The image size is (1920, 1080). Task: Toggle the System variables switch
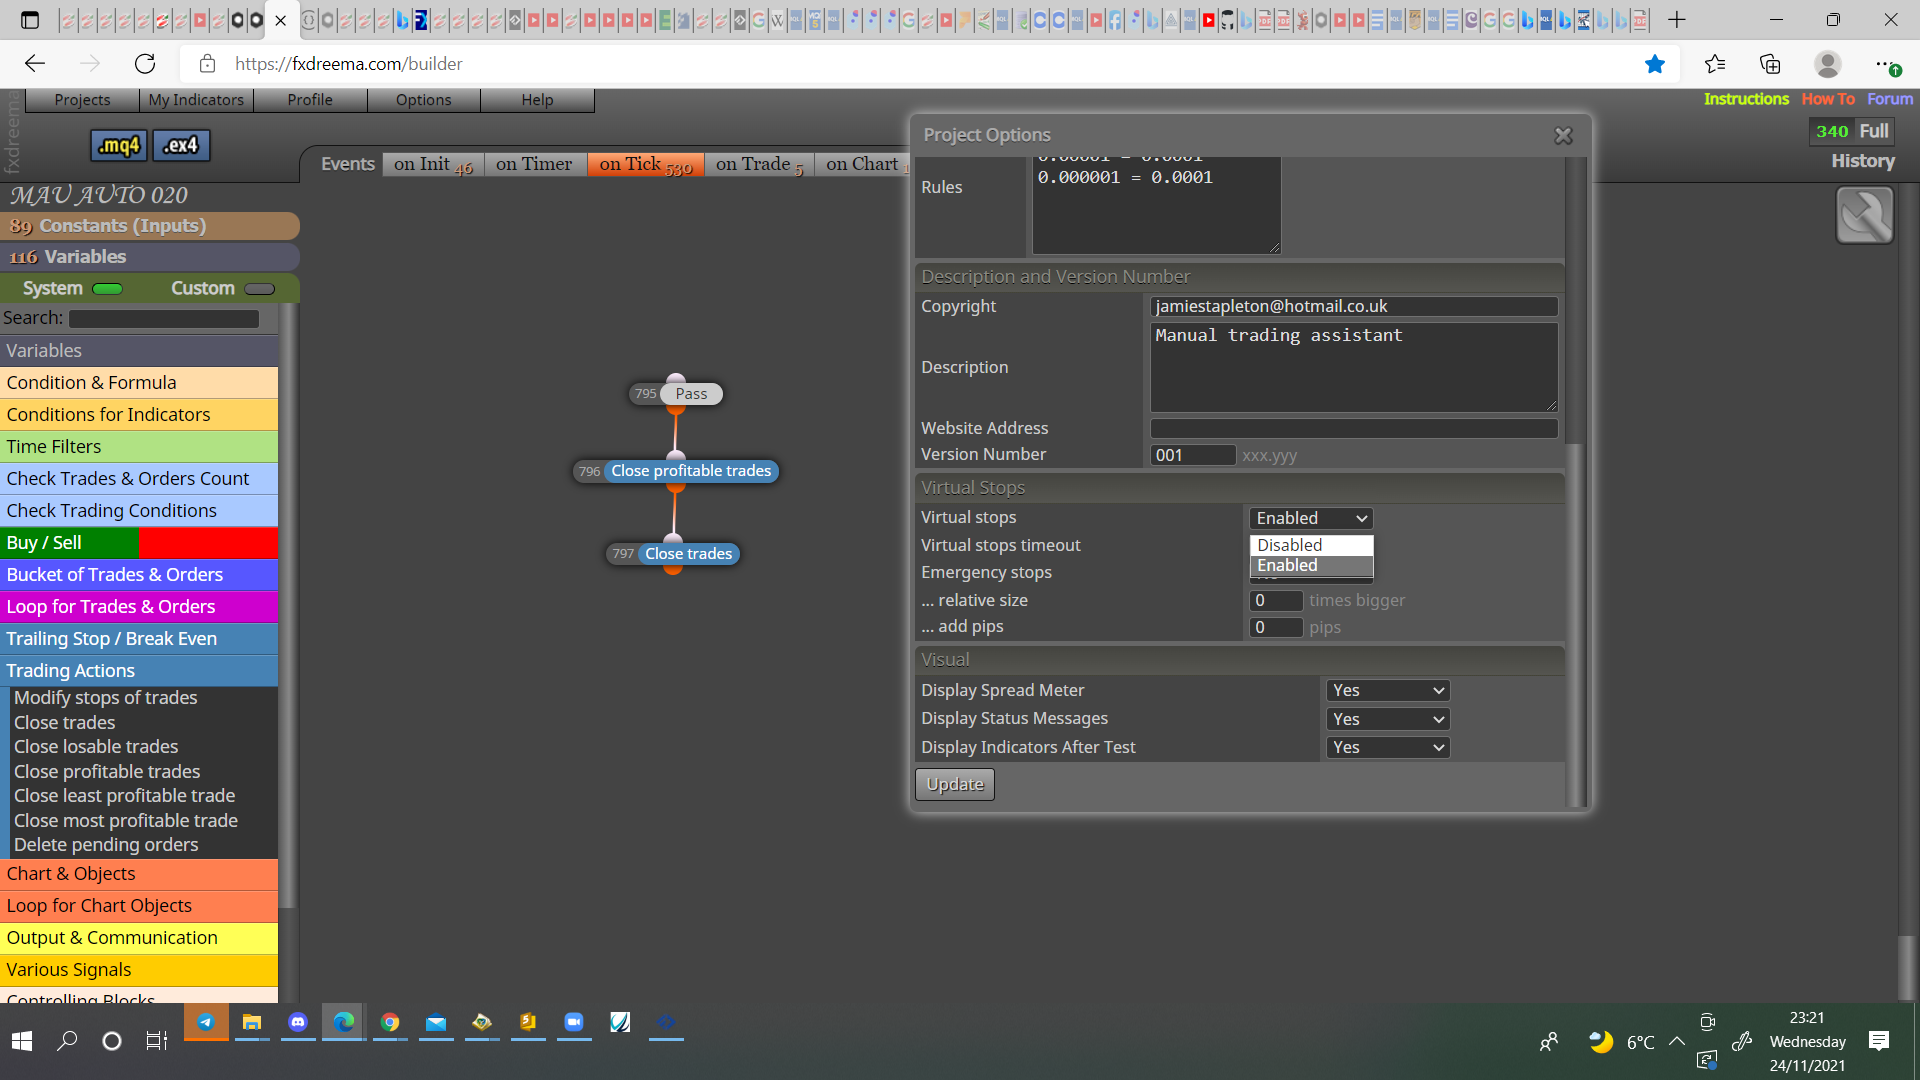point(107,289)
